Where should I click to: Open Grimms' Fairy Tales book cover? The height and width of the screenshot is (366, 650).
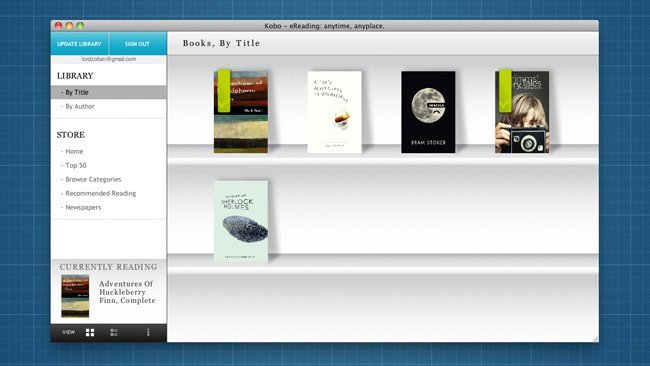click(522, 112)
